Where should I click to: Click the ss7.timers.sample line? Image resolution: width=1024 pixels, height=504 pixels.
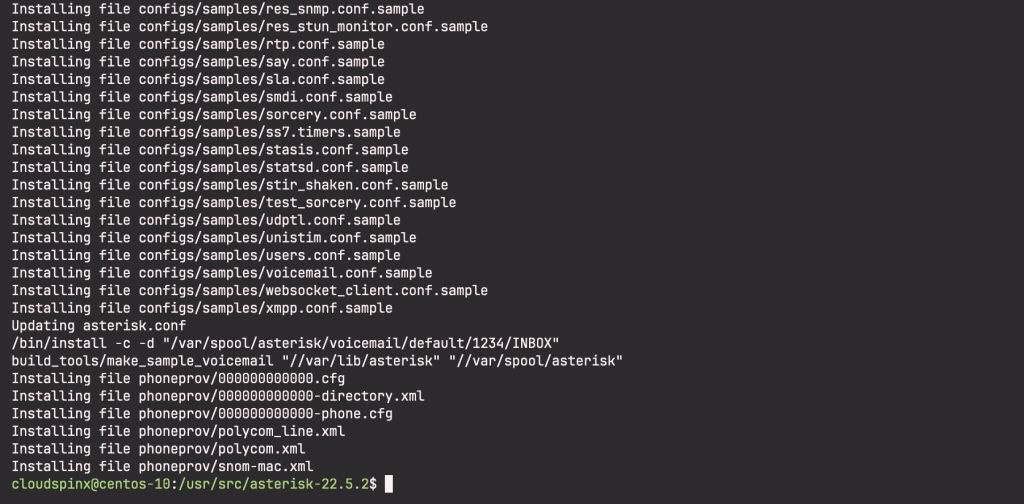(206, 132)
